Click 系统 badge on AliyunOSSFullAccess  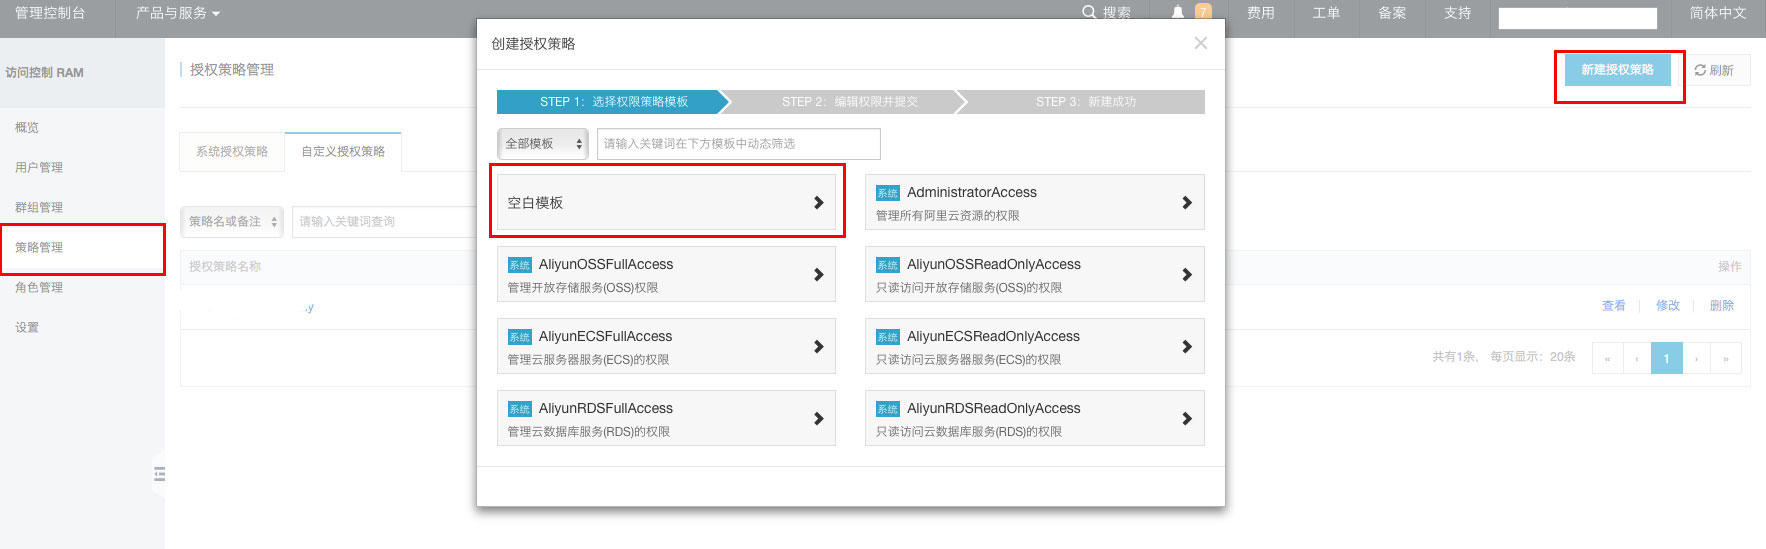pyautogui.click(x=519, y=265)
